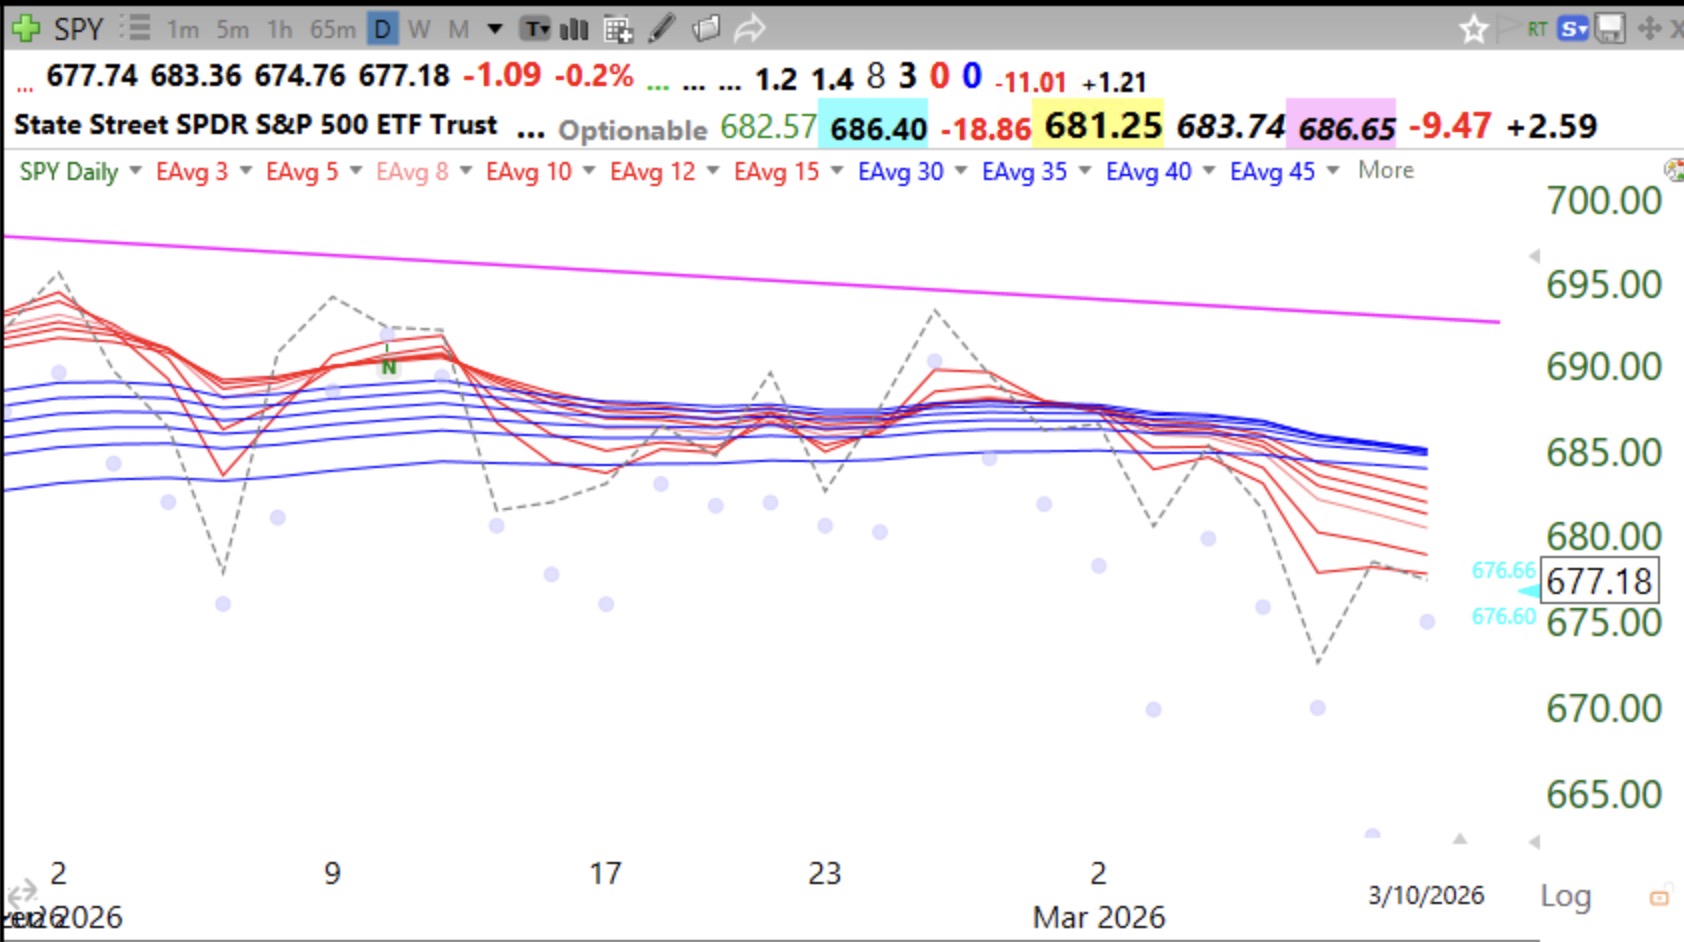Open the symbol list icon next to SPY

pyautogui.click(x=137, y=27)
